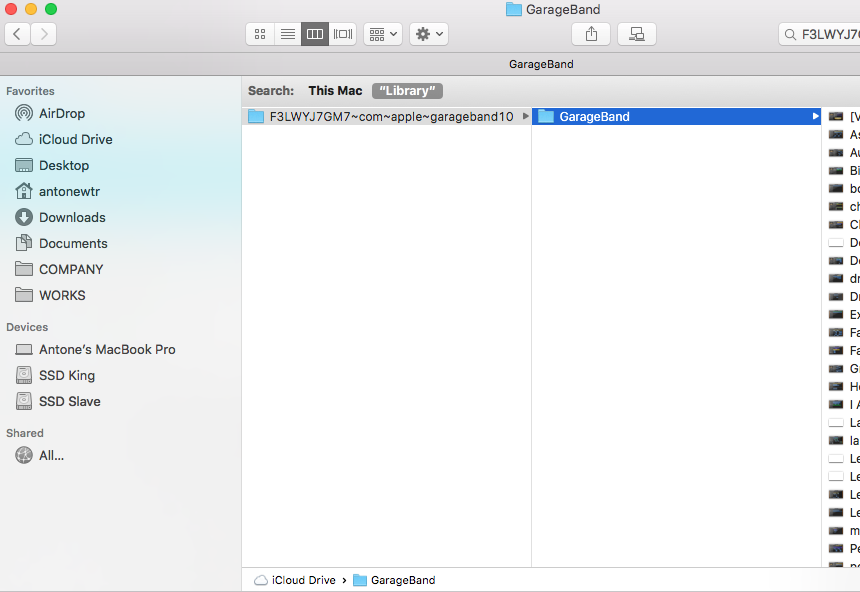
Task: Open iCloud Drive in the sidebar
Action: point(64,139)
